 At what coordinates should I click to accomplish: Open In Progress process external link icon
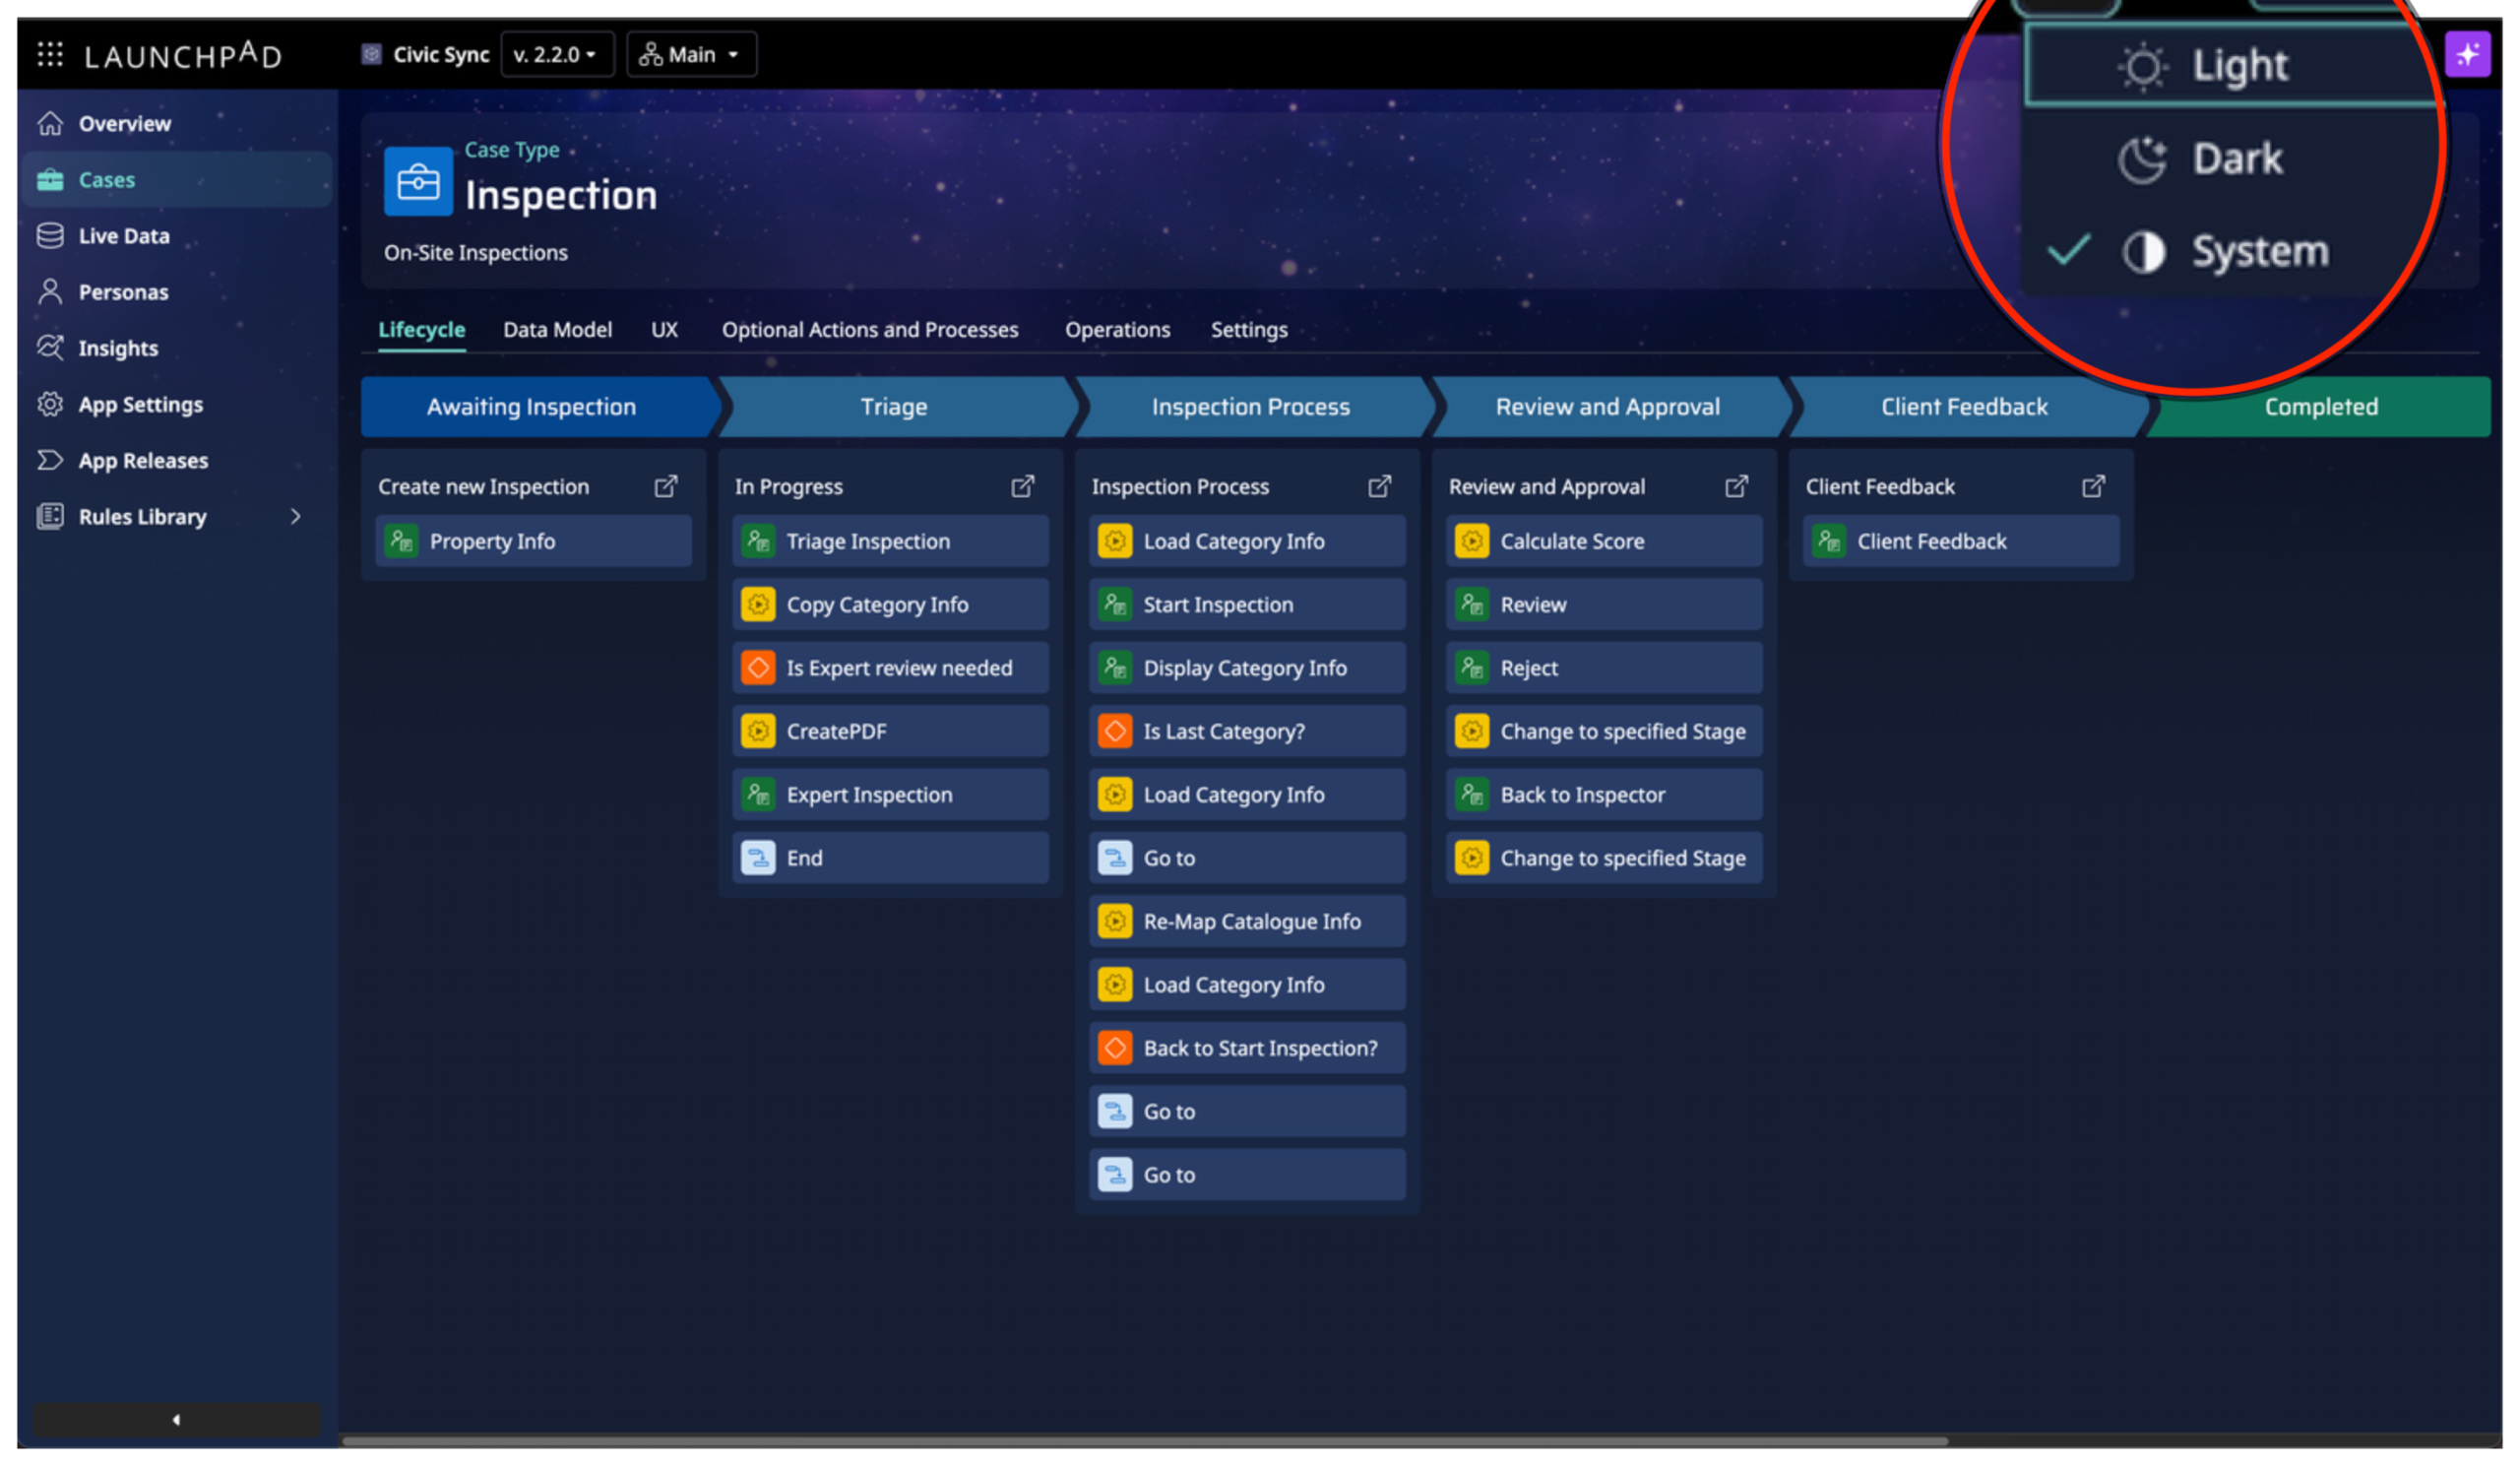1022,487
